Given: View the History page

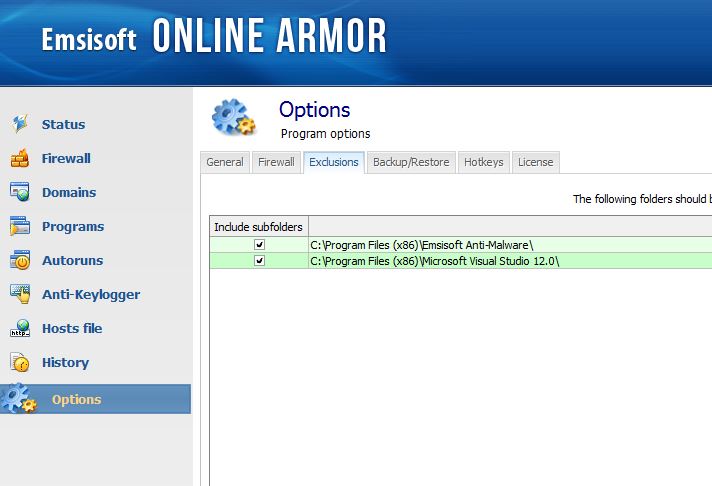Looking at the screenshot, I should (65, 363).
